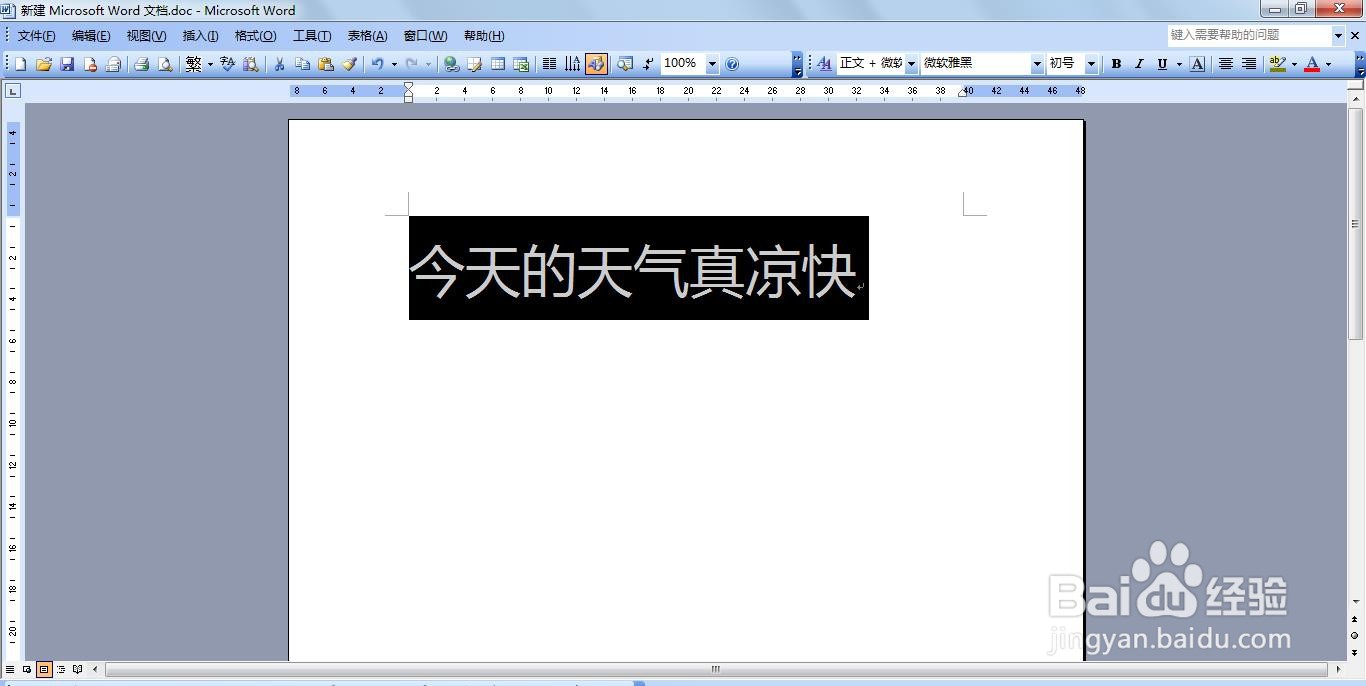Open the 视图(V) menu

[x=146, y=36]
